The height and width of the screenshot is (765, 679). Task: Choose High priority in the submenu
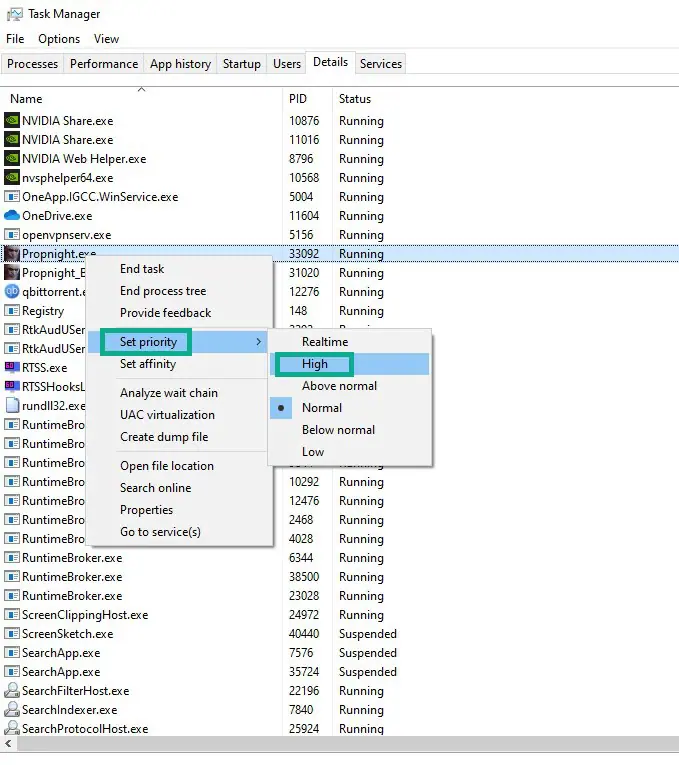(x=349, y=364)
